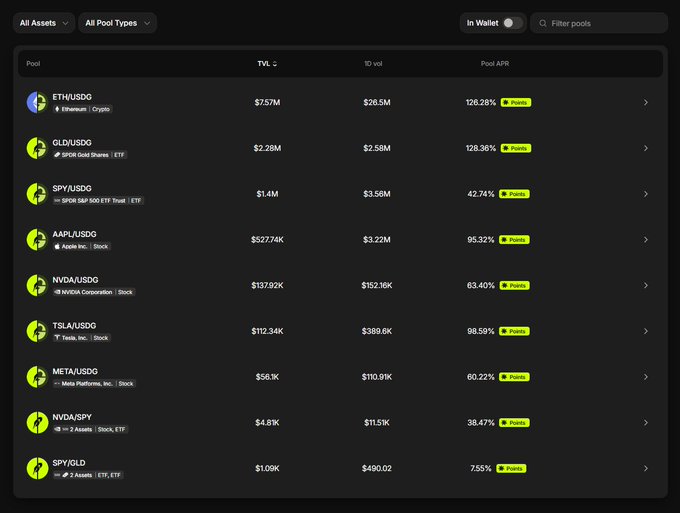Focus the Filter pools search field
This screenshot has width=680, height=513.
(599, 23)
